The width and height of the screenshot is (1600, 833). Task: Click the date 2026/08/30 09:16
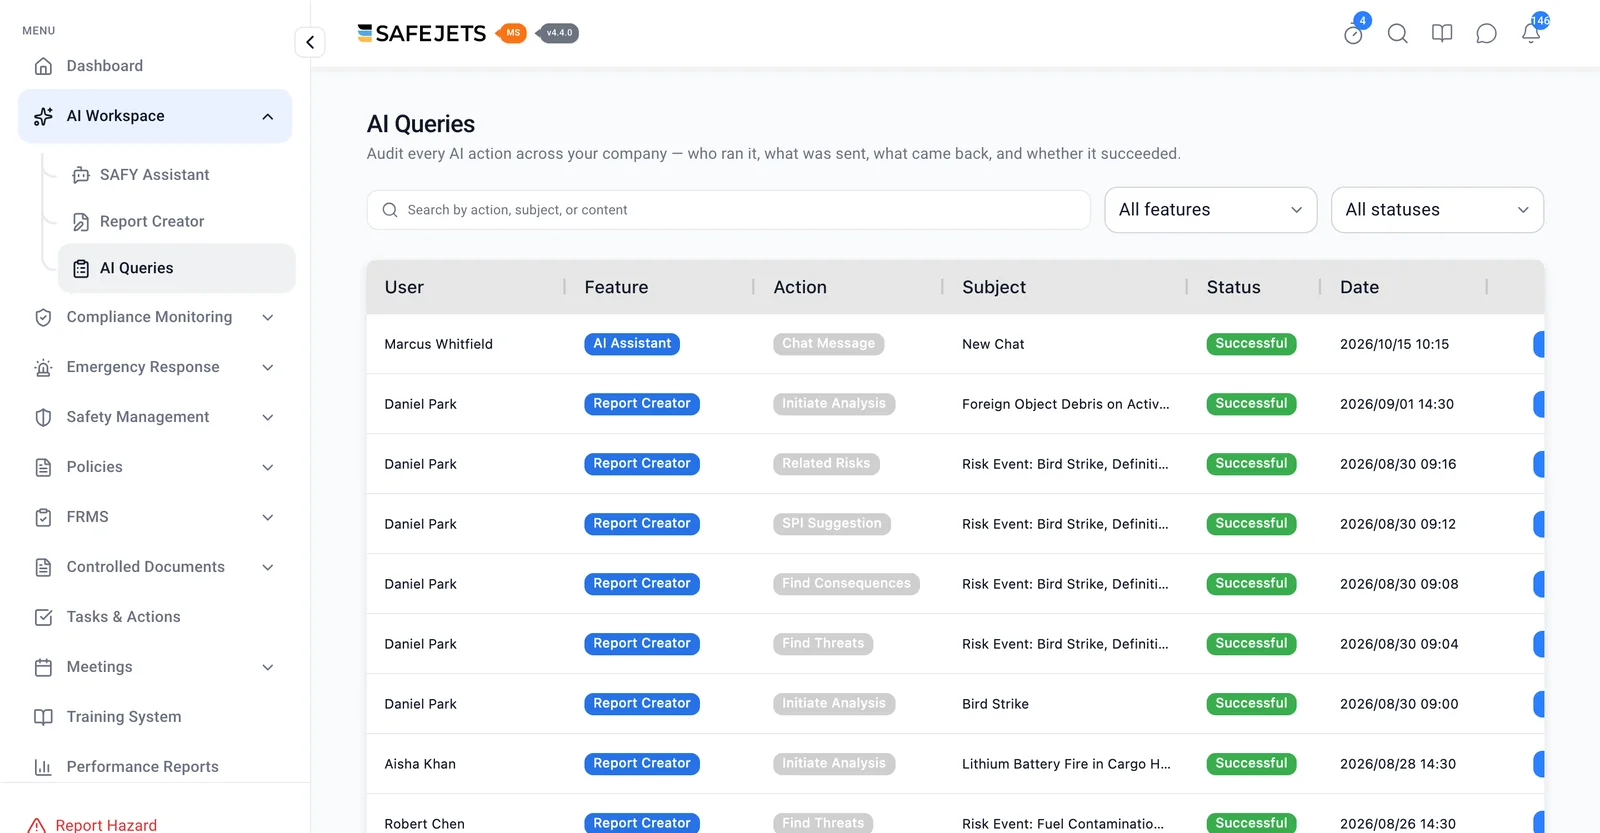(1398, 464)
